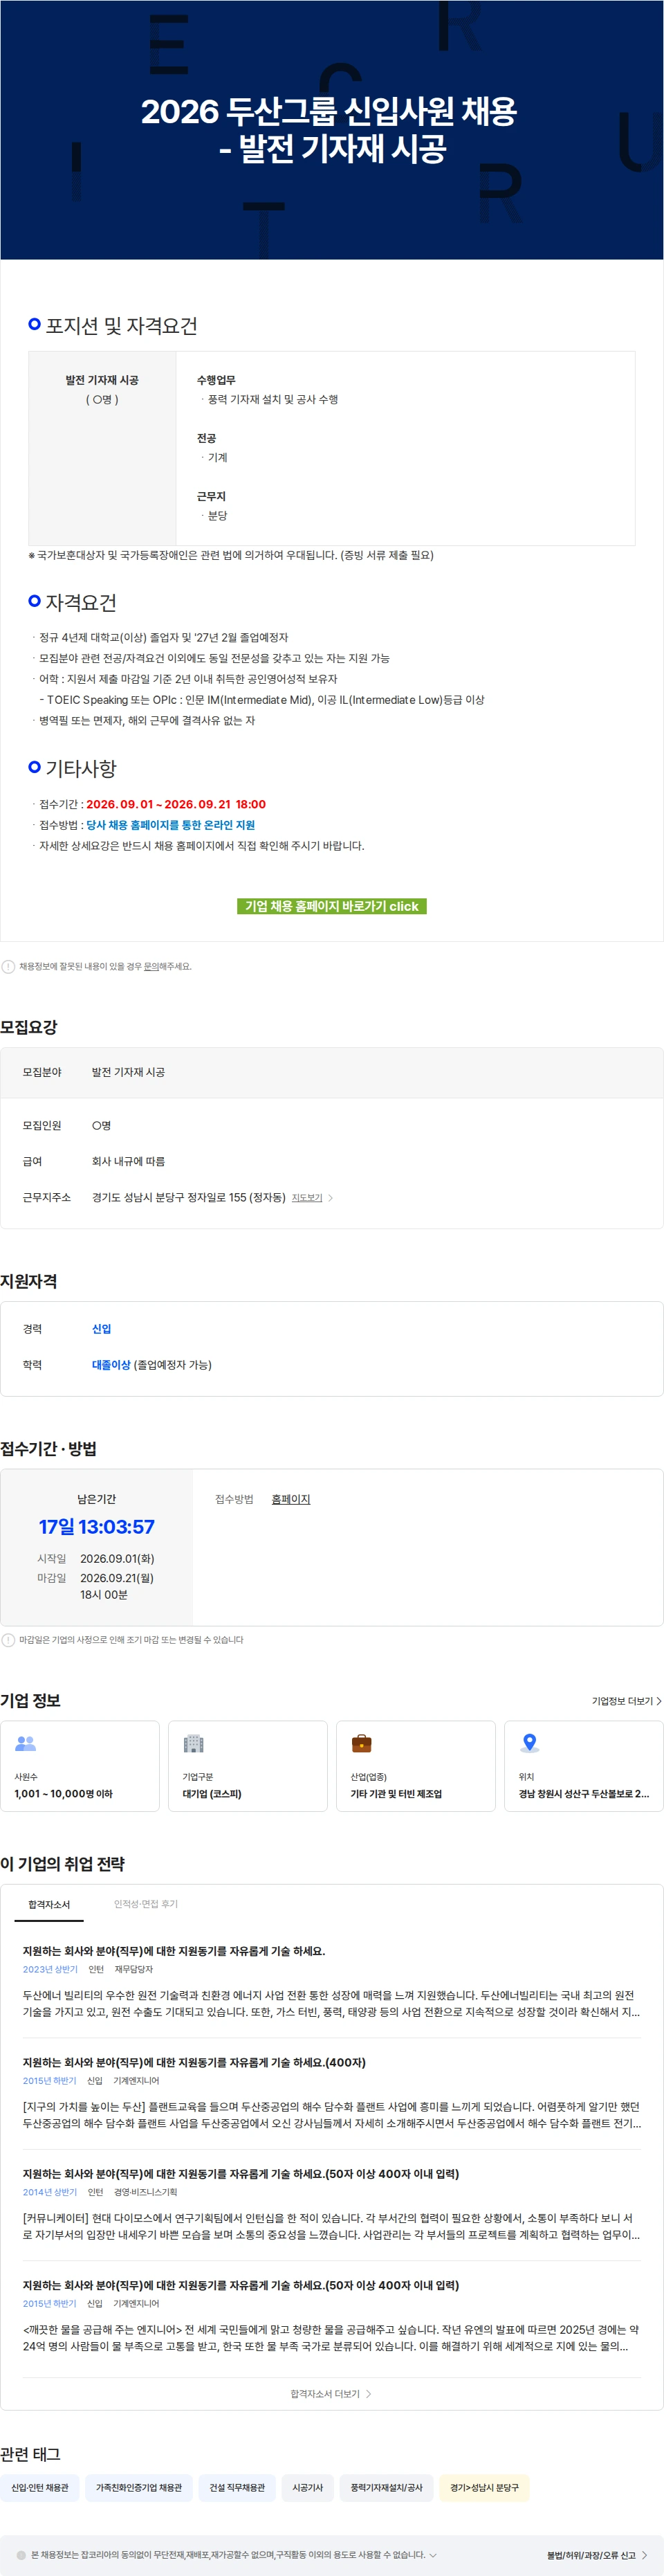Click the 풍력기자재설치/공사 tag
The height and width of the screenshot is (2576, 664).
387,2487
